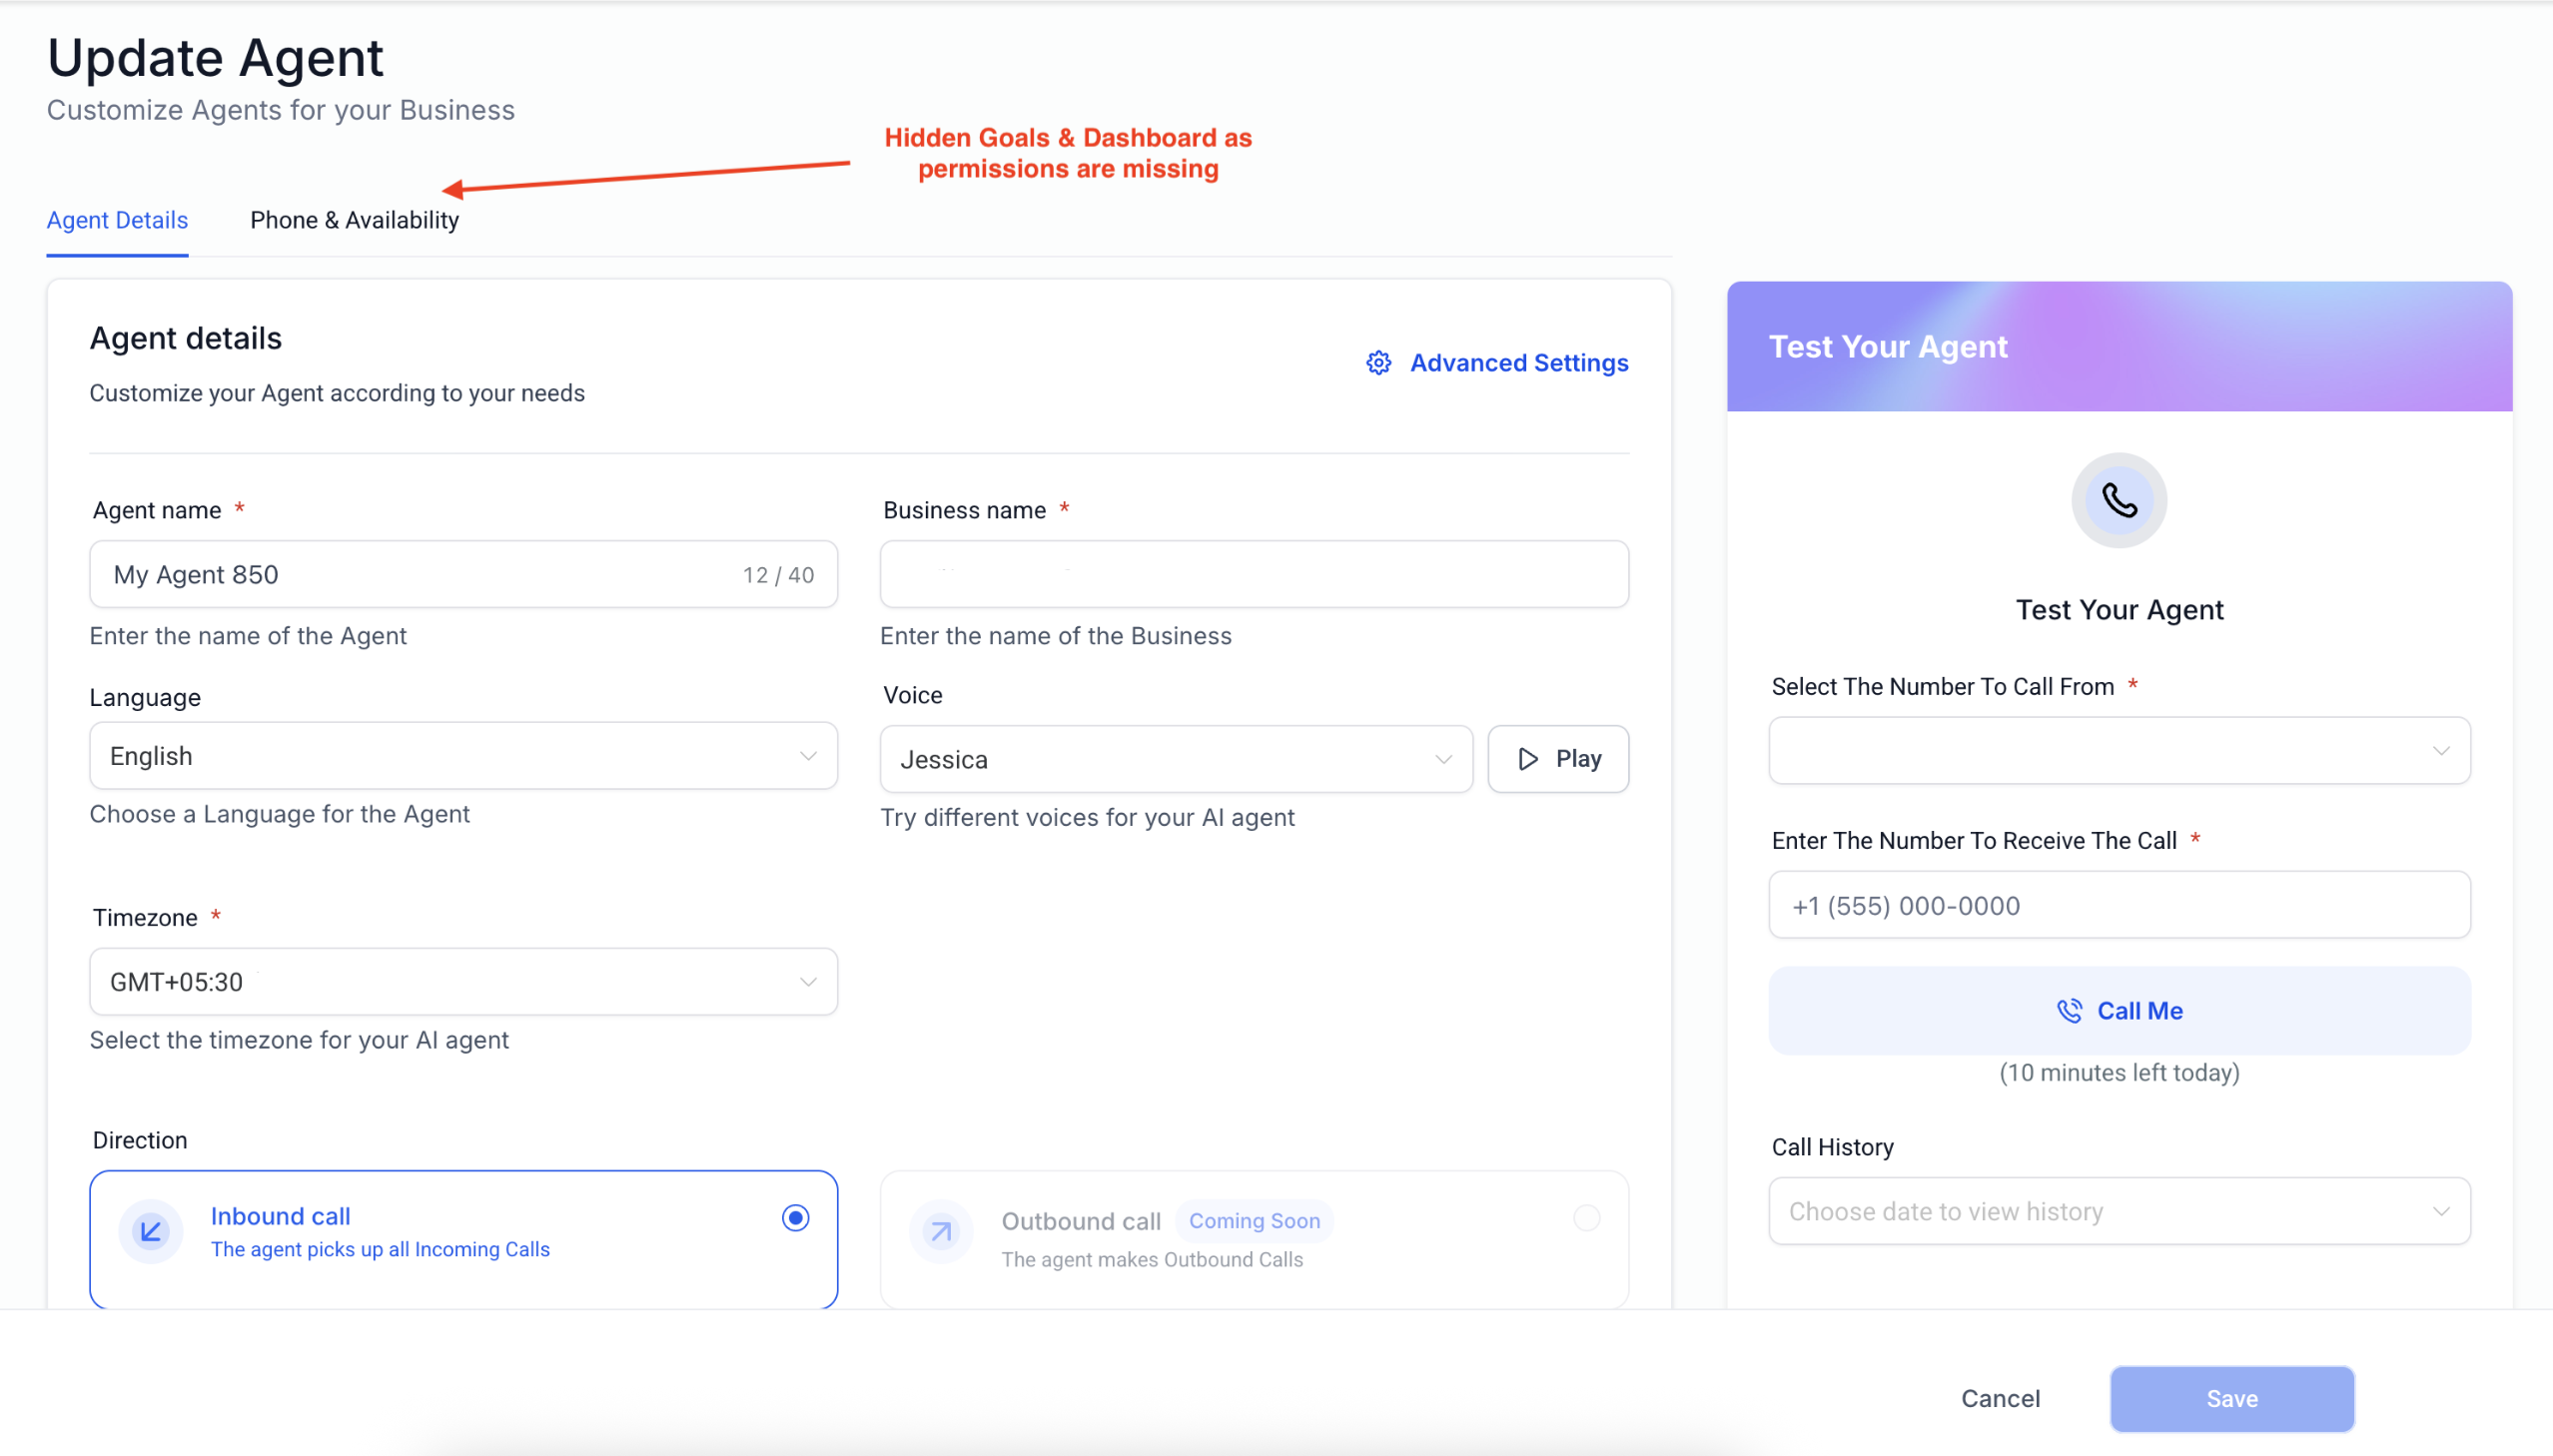Click the phone icon in Test Your Agent
The width and height of the screenshot is (2553, 1456).
(2118, 501)
